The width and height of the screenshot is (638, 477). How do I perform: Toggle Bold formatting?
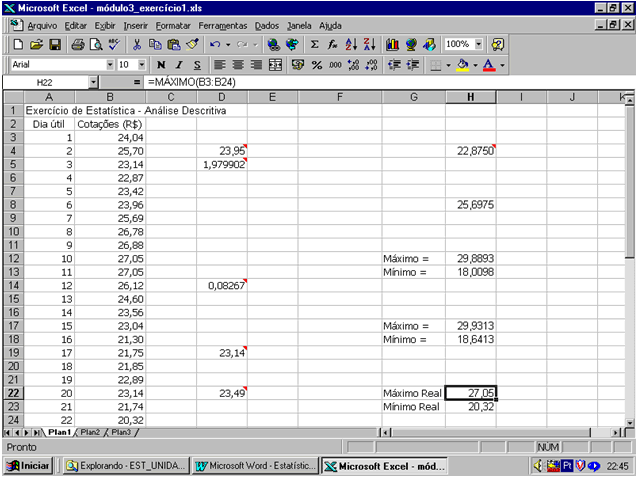[x=161, y=65]
